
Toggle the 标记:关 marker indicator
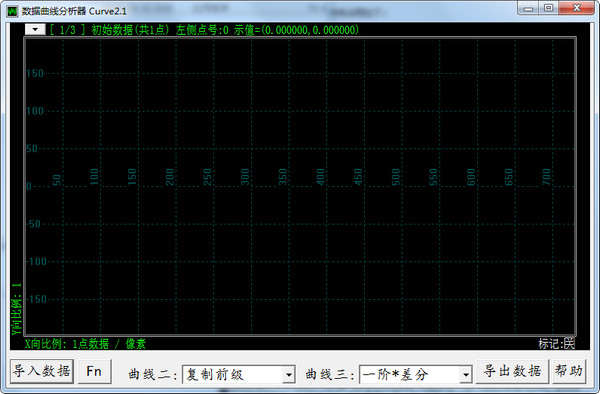click(557, 344)
